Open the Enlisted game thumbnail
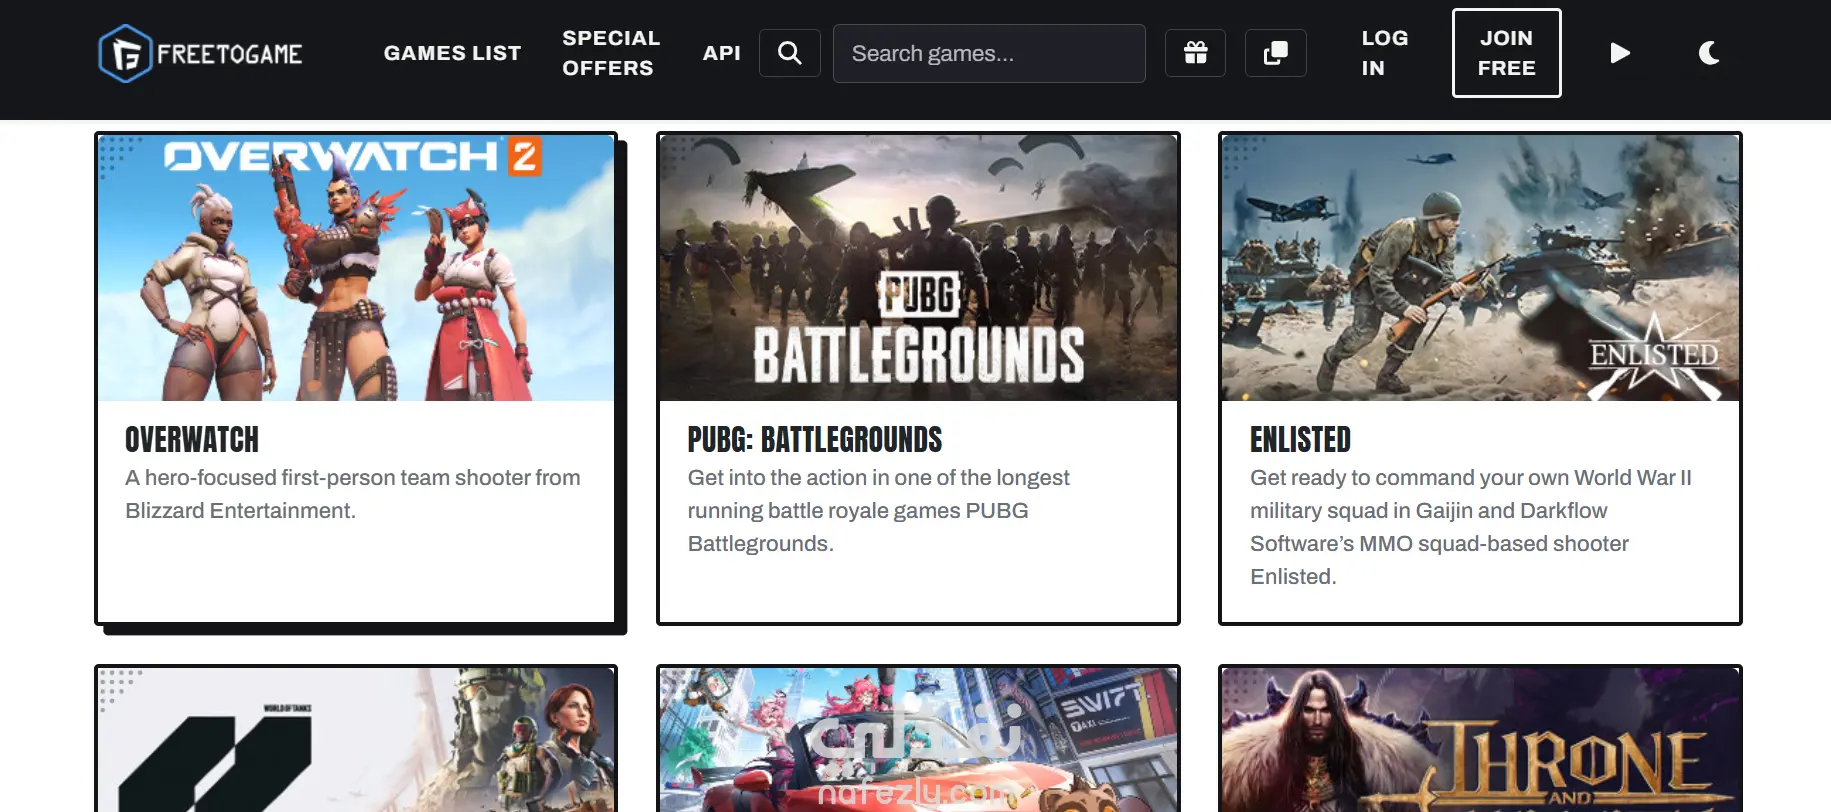 click(1480, 268)
